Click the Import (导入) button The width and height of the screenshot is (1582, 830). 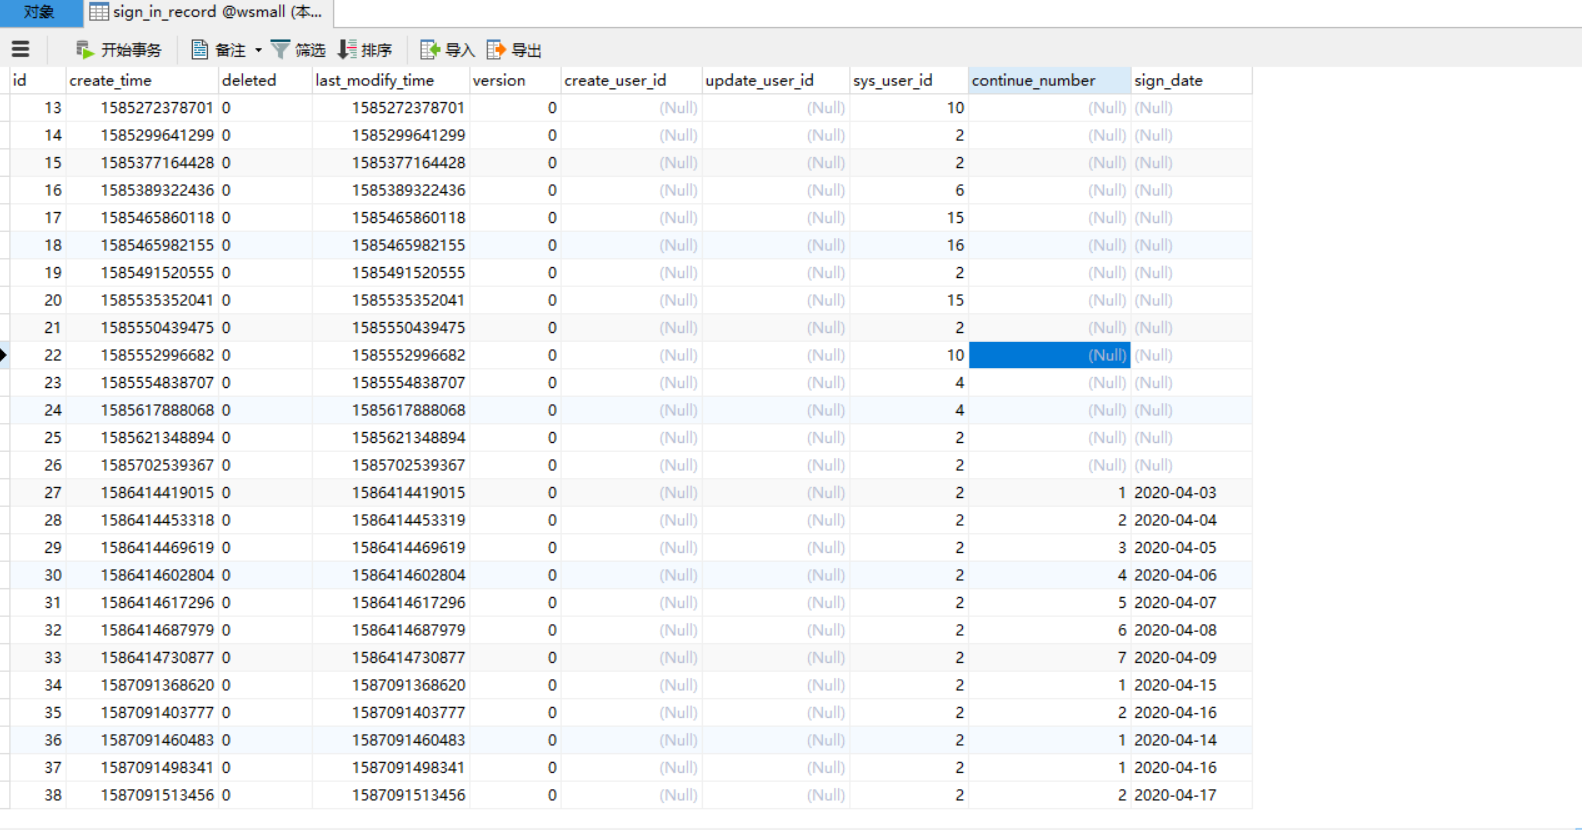coord(447,49)
